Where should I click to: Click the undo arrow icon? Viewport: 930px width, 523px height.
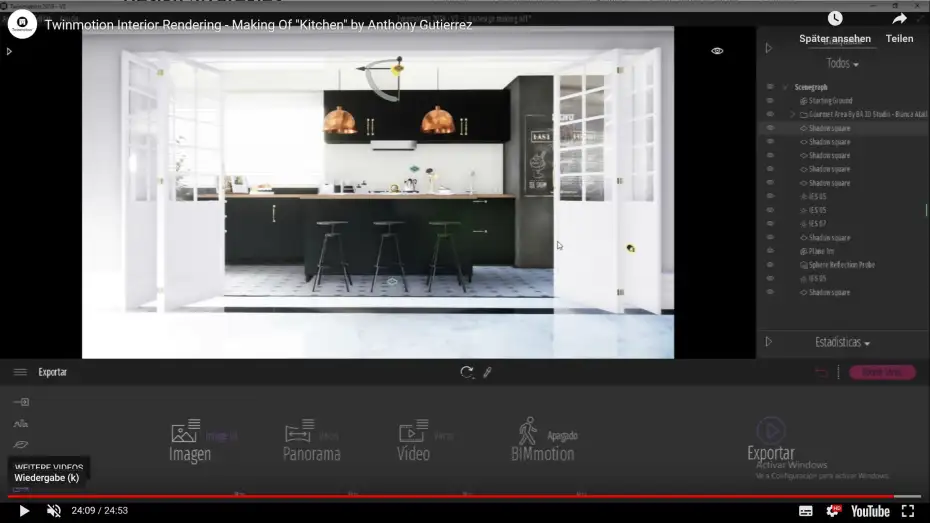click(821, 372)
